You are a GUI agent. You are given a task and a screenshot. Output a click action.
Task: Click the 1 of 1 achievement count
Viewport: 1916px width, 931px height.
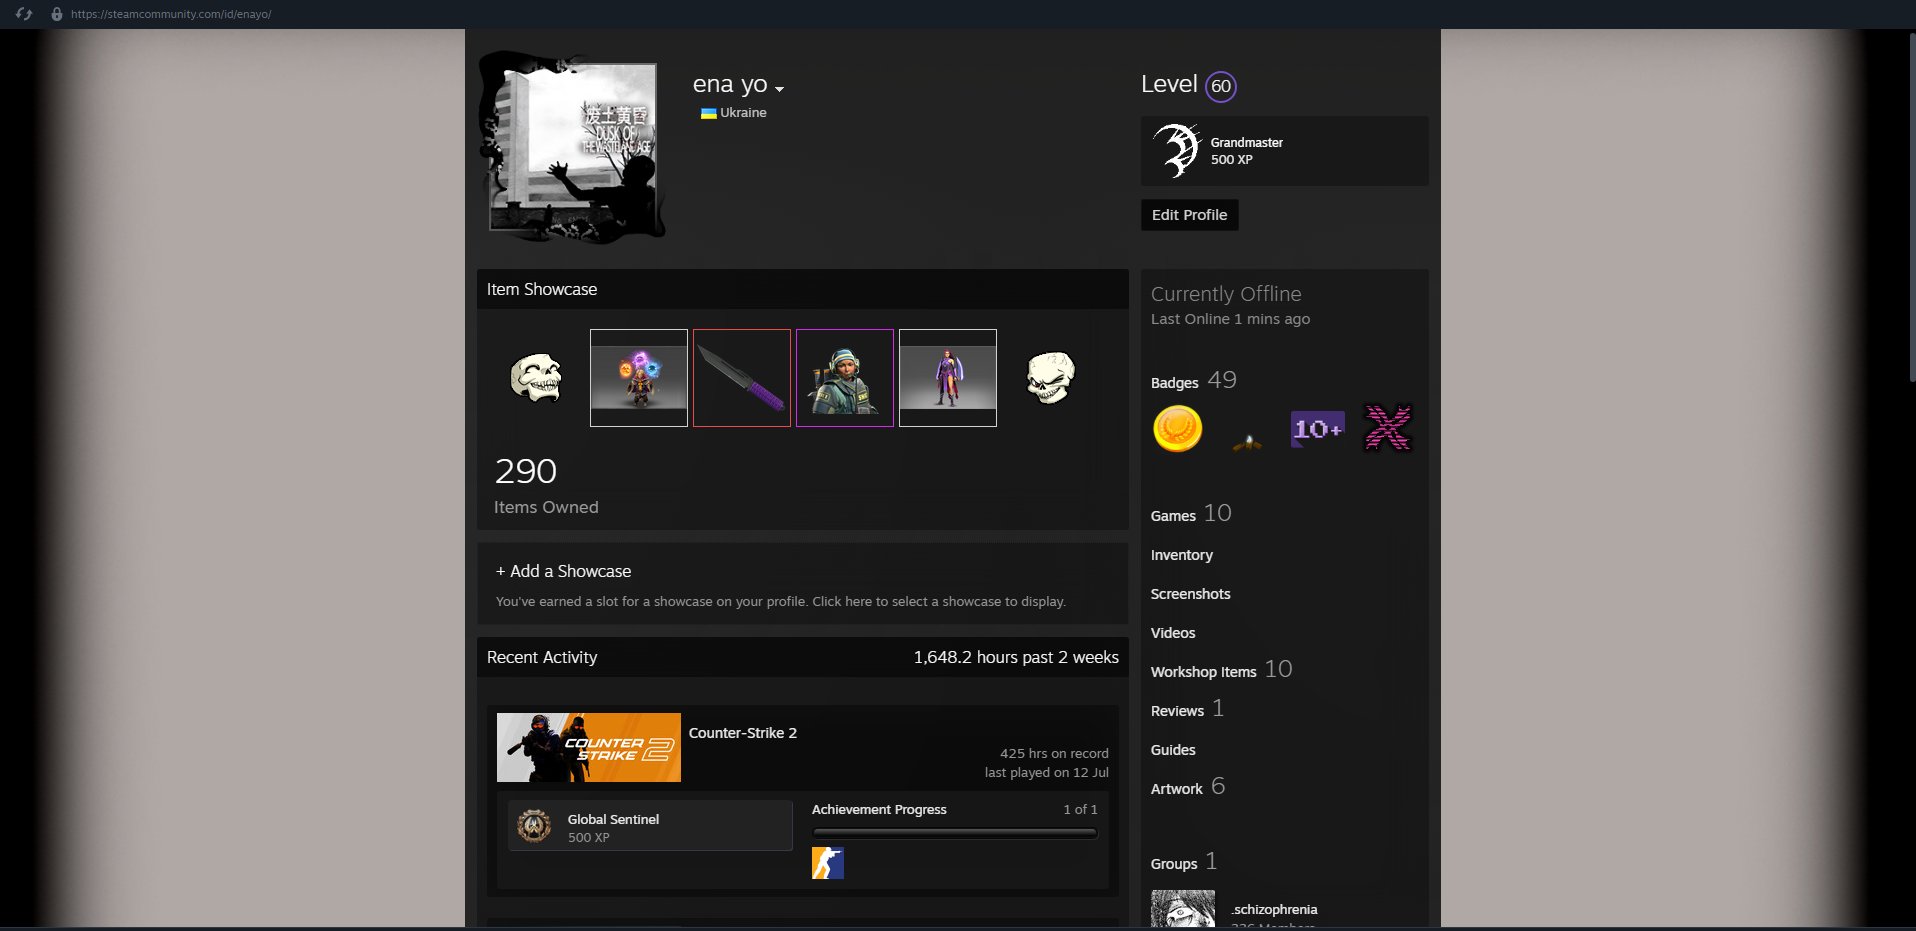[1080, 810]
